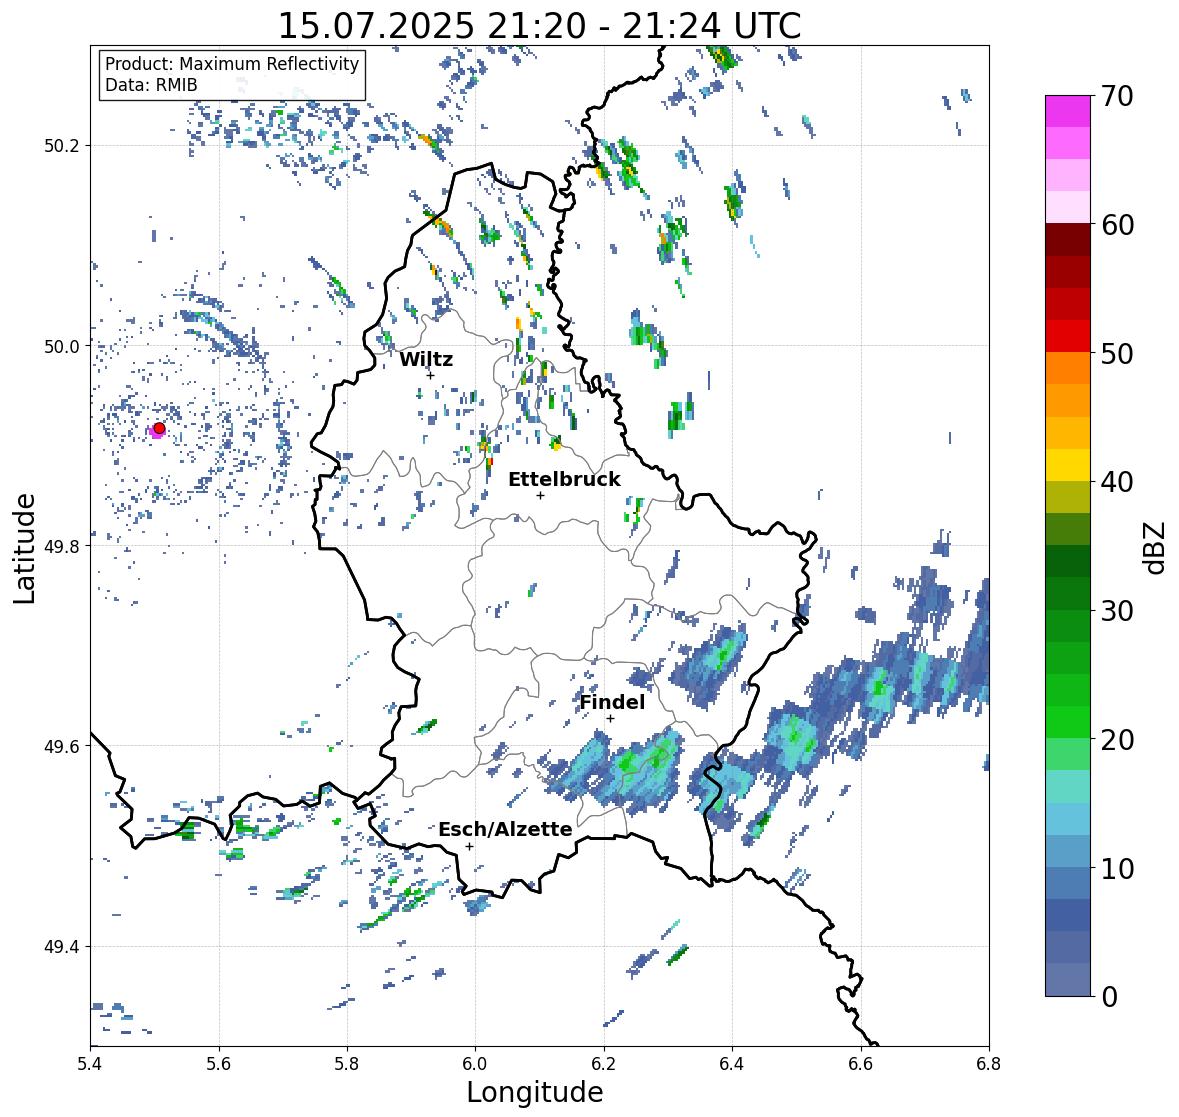1179x1117 pixels.
Task: Click the orange 50 dBZ colorbar band
Action: [x=1068, y=368]
